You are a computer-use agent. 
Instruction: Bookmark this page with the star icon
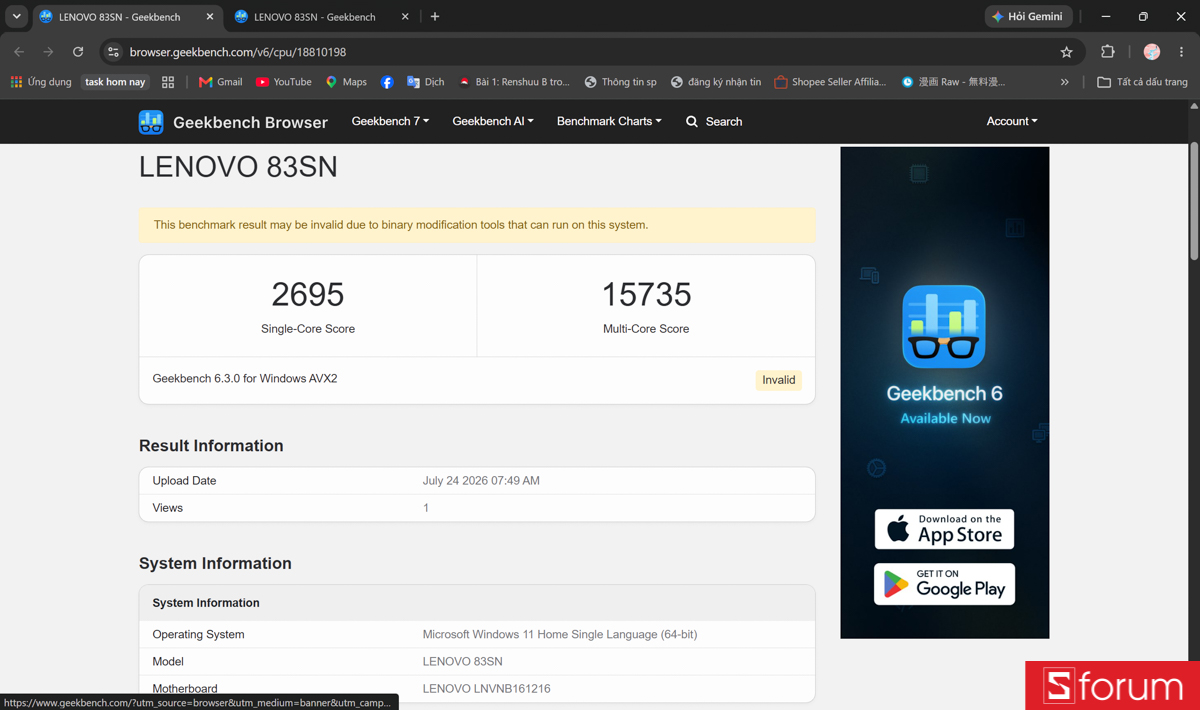[1066, 52]
